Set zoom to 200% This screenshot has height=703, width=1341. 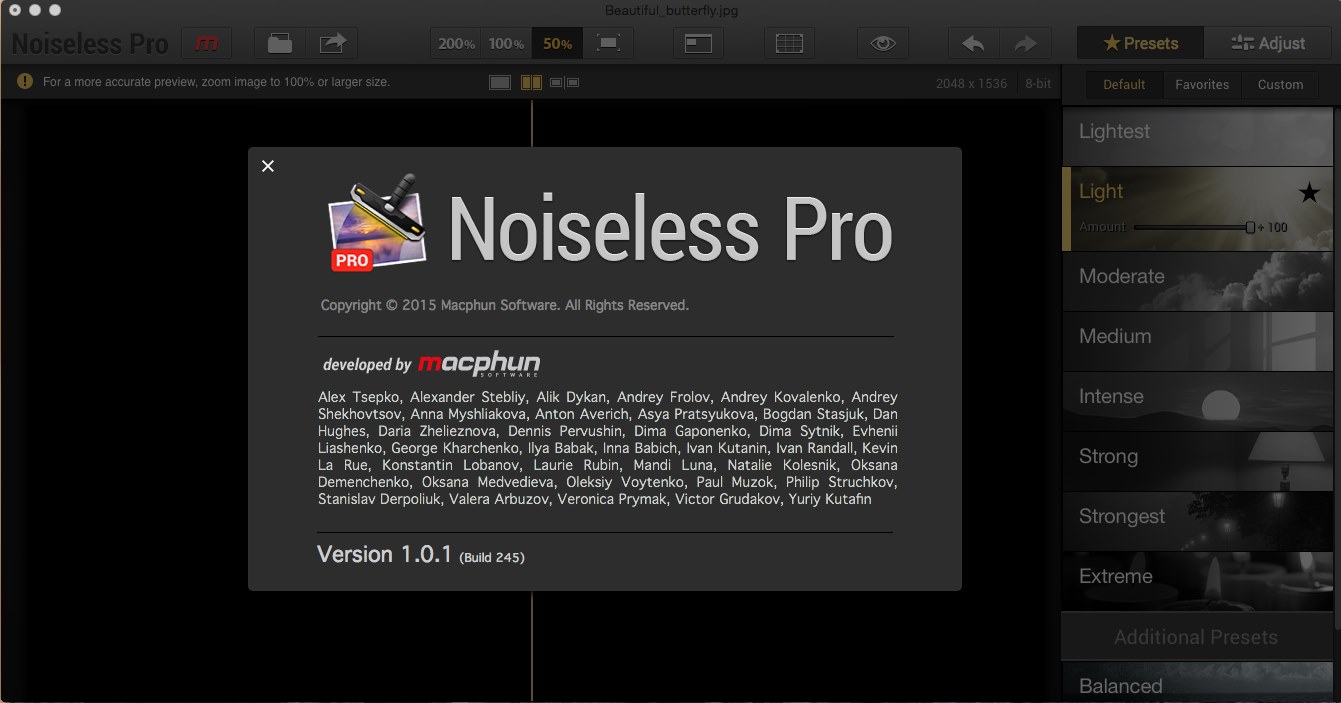click(456, 43)
